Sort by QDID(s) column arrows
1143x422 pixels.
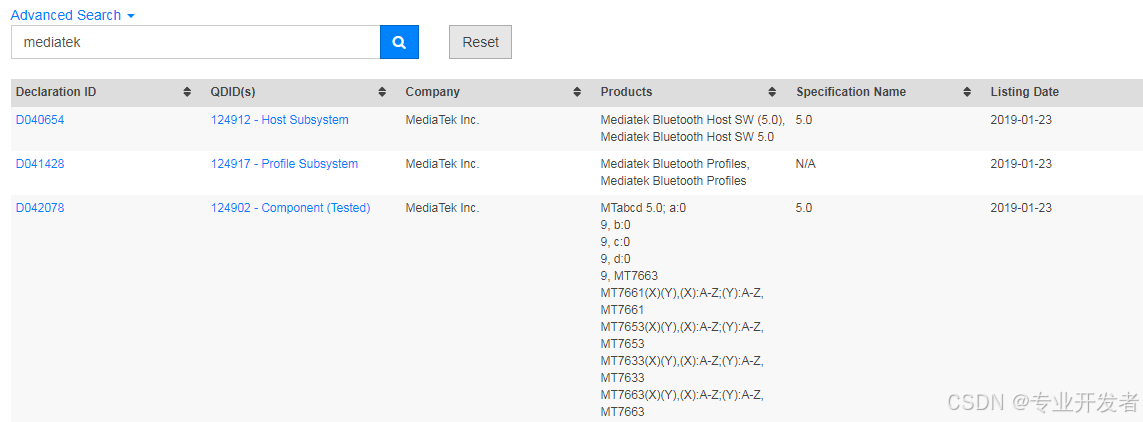382,92
